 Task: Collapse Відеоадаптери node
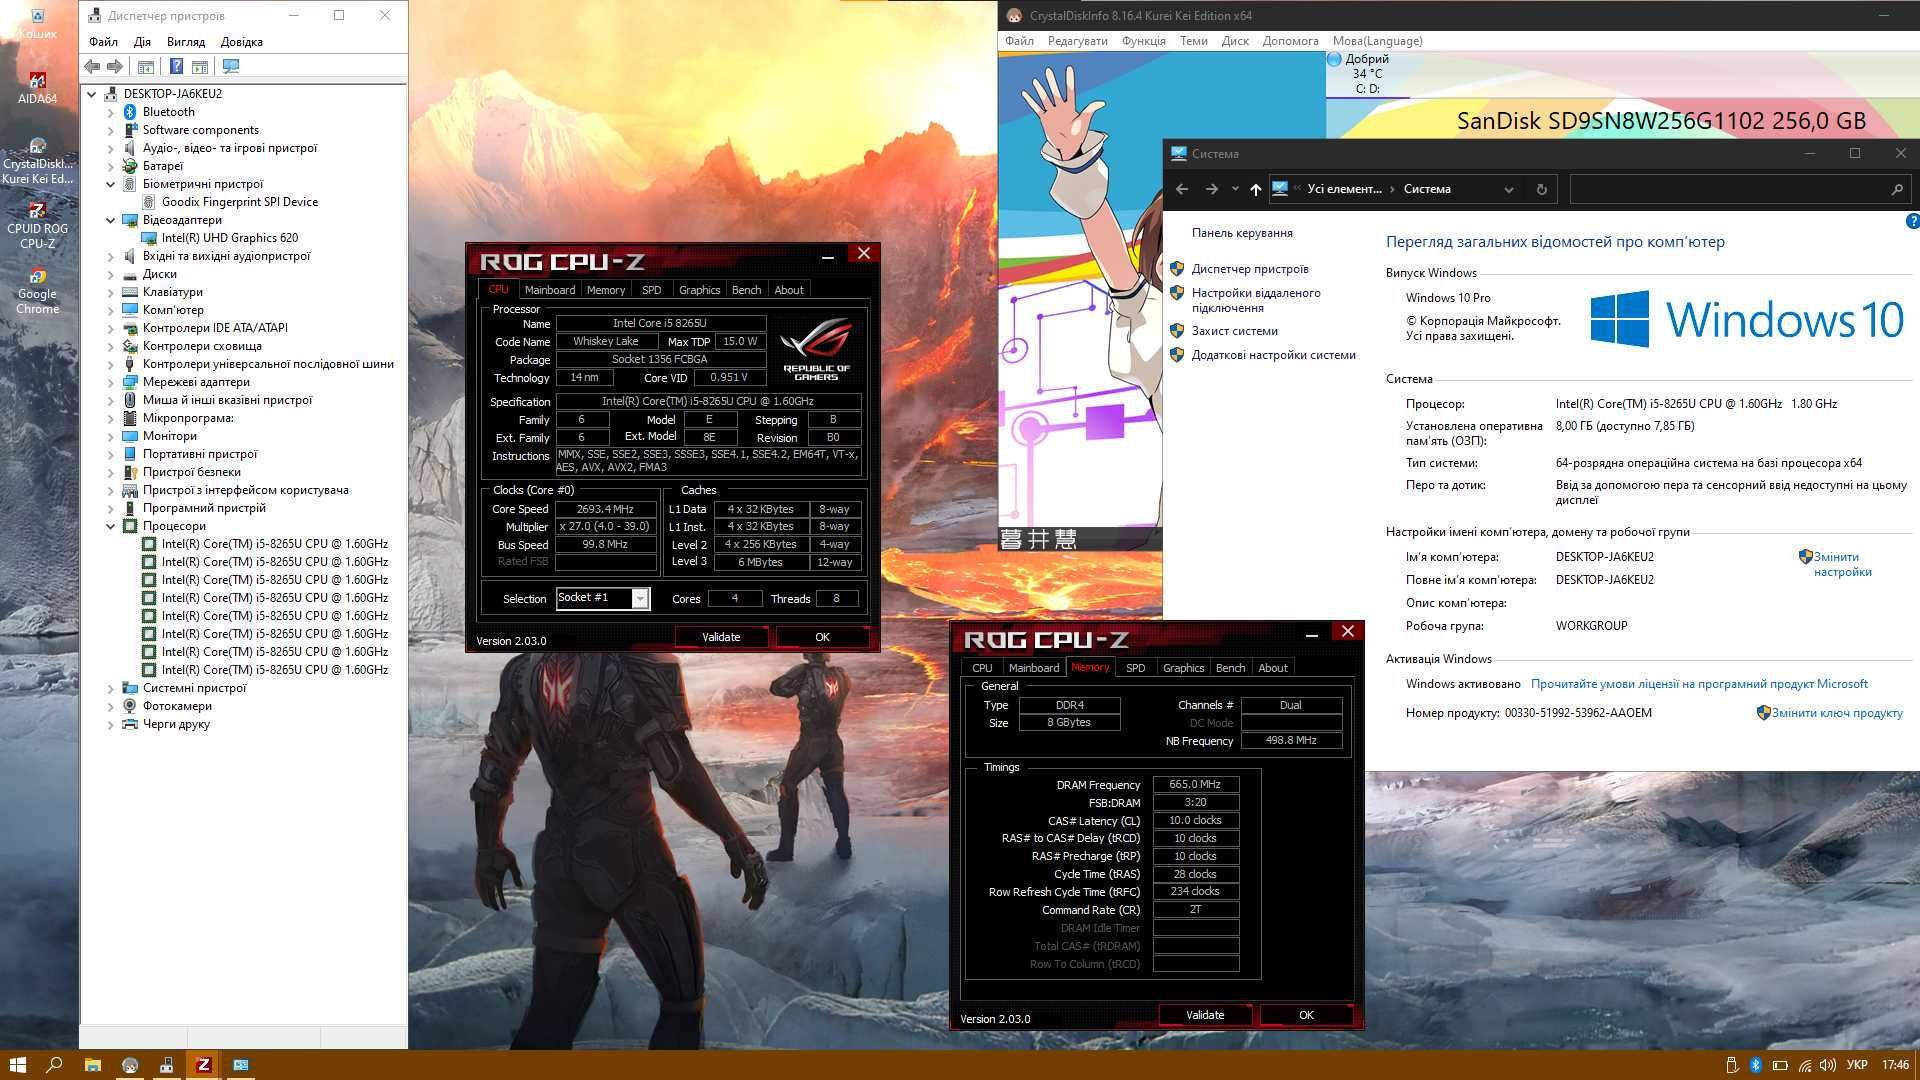tap(110, 220)
